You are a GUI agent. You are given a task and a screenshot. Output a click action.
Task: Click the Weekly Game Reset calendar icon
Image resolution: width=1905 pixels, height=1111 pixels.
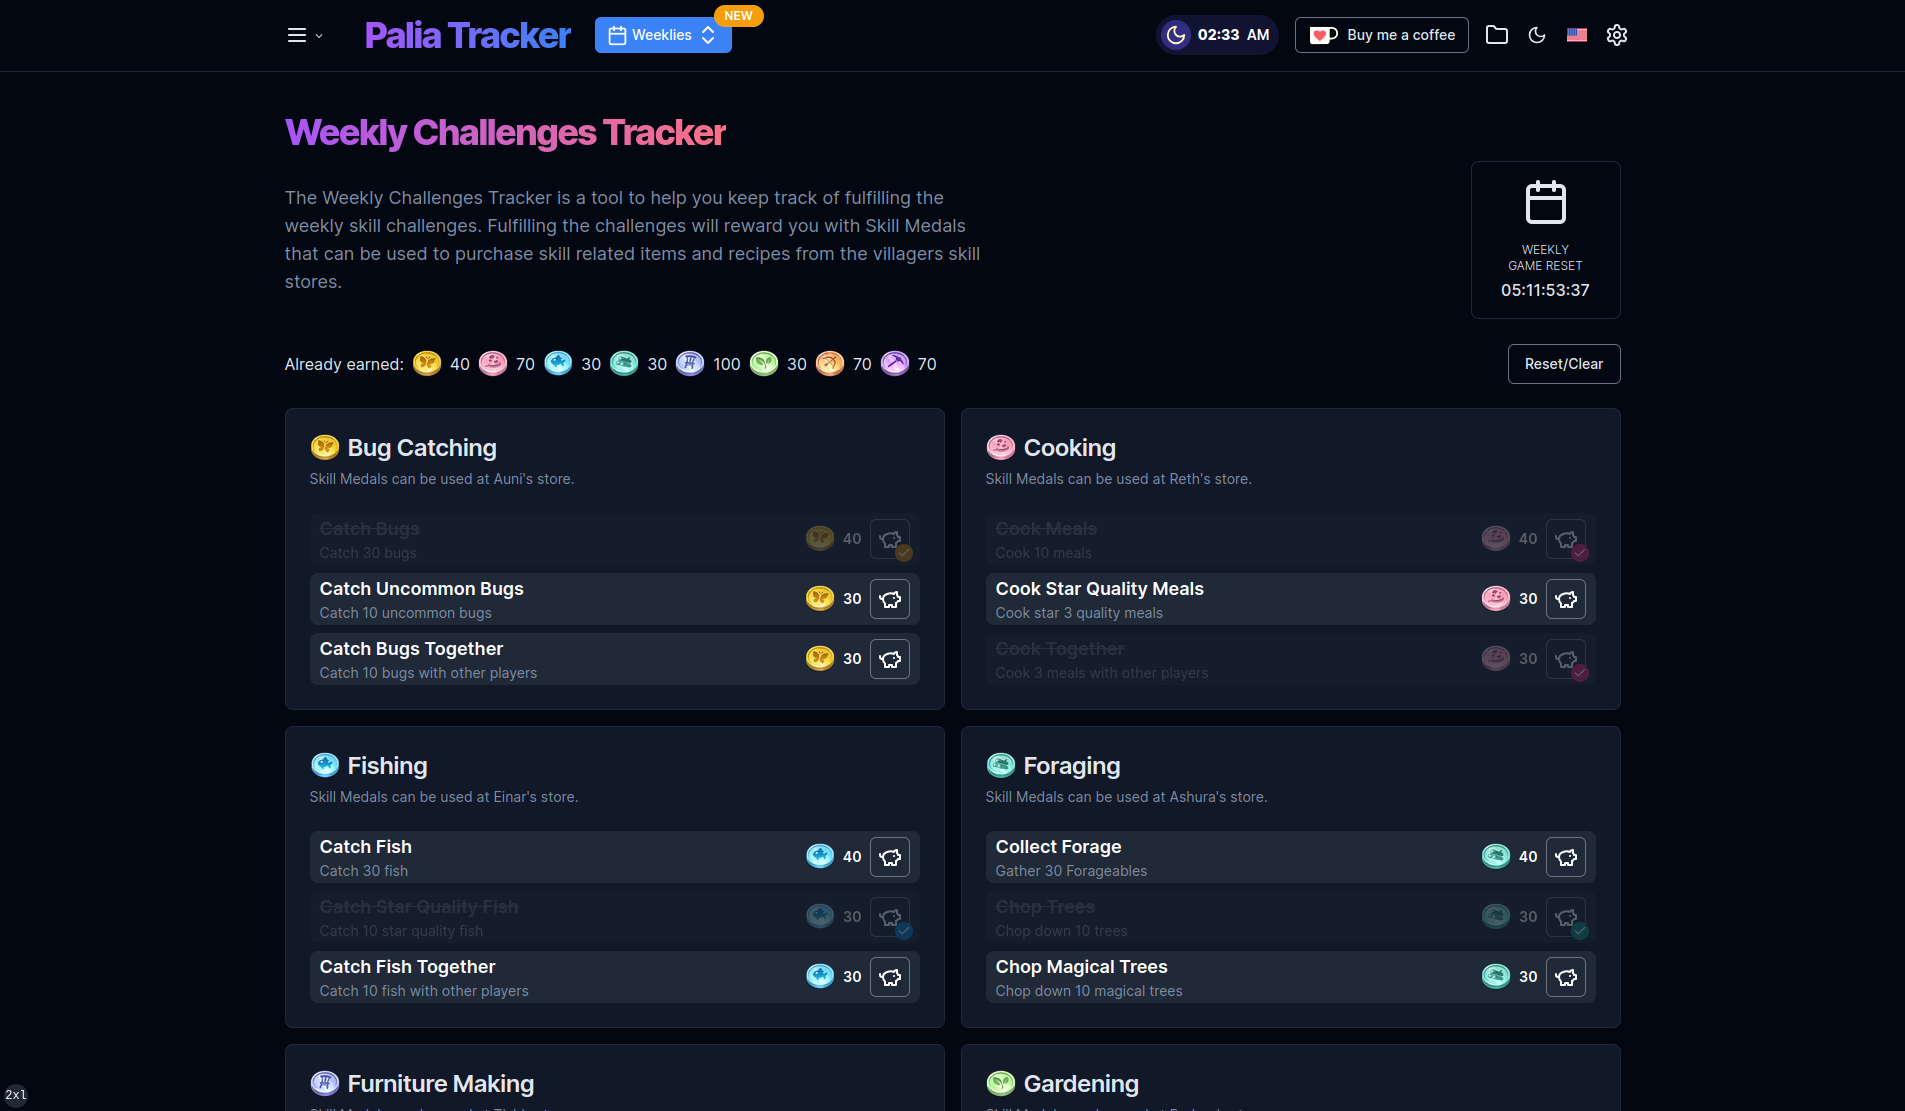point(1545,202)
